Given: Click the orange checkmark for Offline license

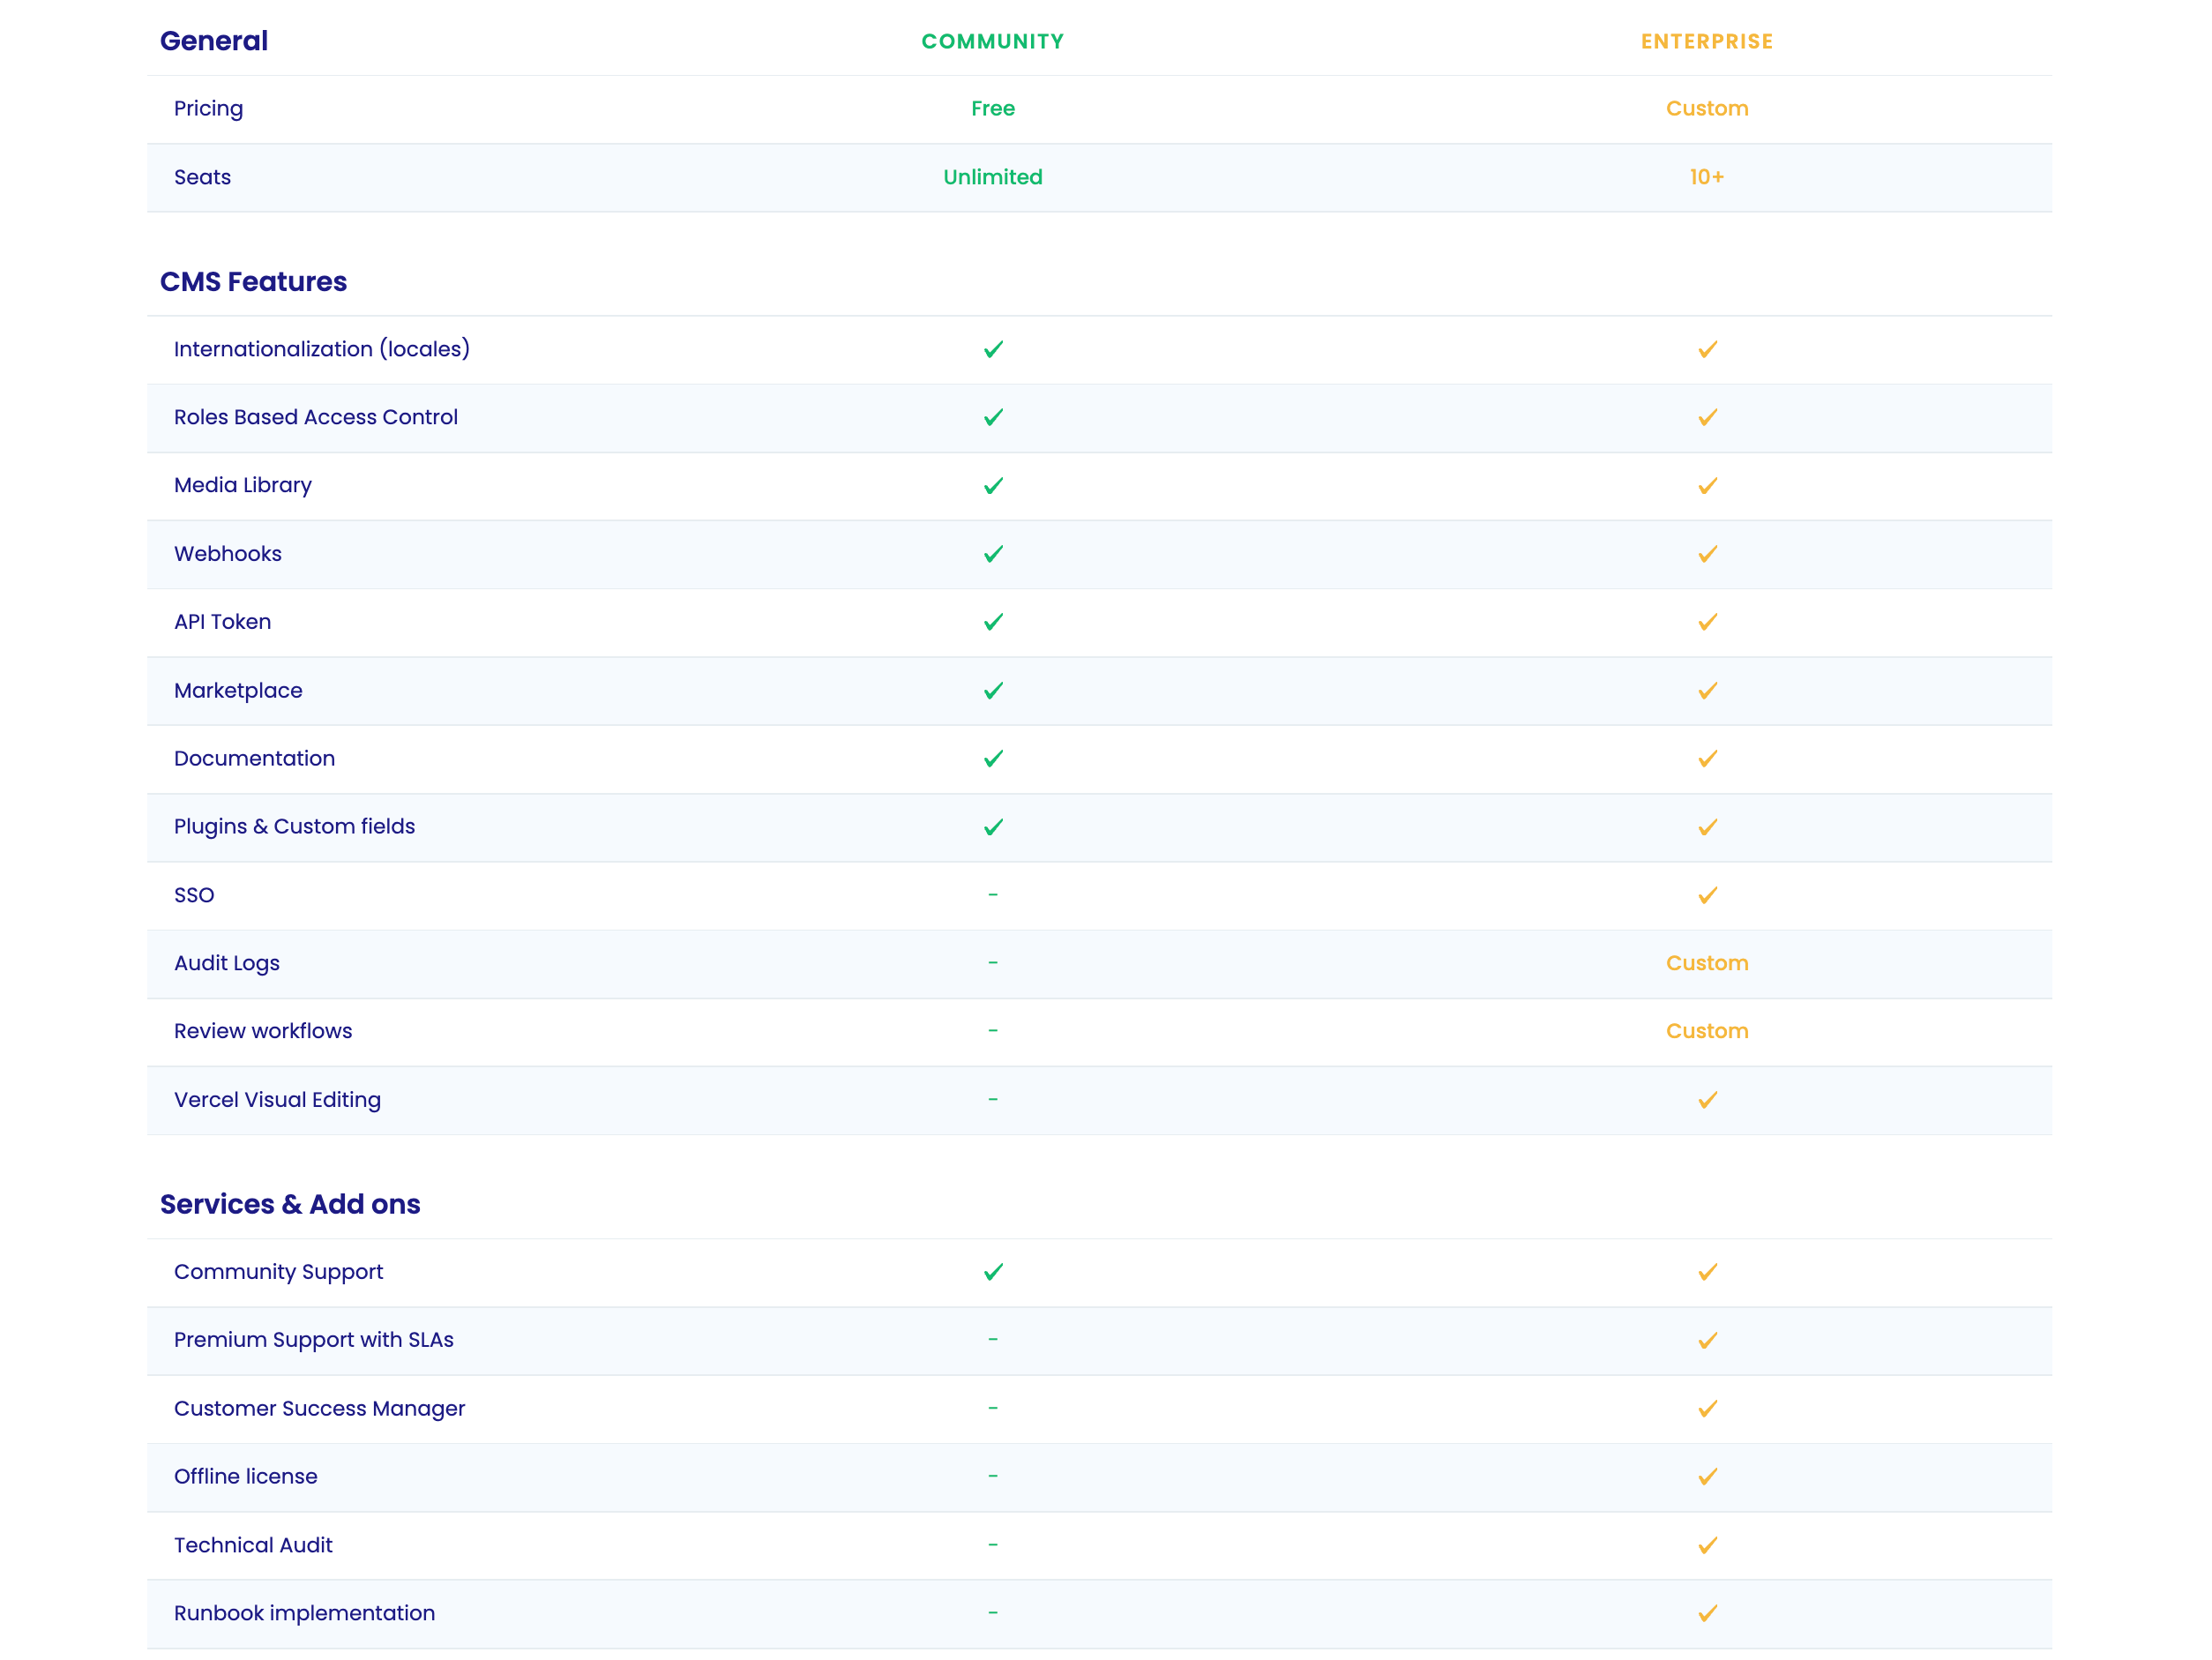Looking at the screenshot, I should pyautogui.click(x=1707, y=1477).
